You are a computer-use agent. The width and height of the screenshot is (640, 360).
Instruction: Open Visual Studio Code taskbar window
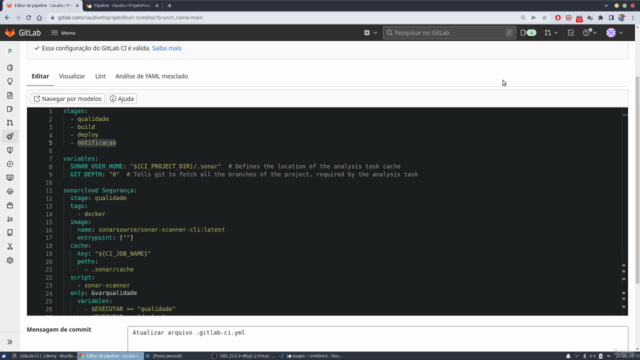click(x=311, y=356)
